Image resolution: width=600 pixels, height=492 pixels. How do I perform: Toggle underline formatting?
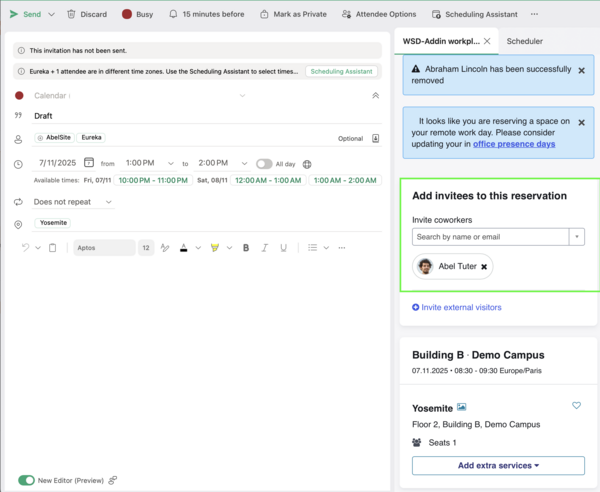(x=283, y=248)
